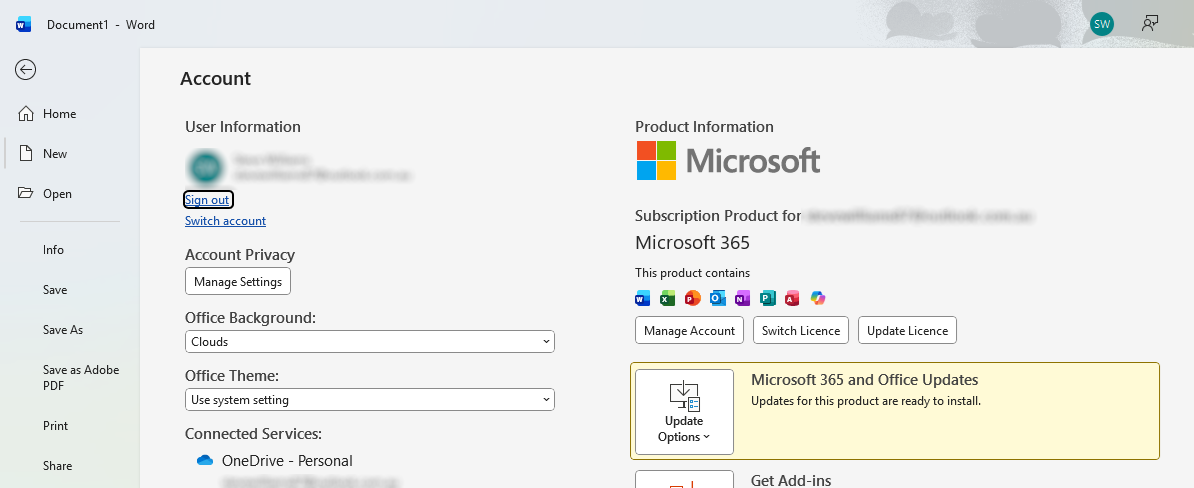Choose Save in the sidebar
This screenshot has height=488, width=1194.
tap(55, 290)
